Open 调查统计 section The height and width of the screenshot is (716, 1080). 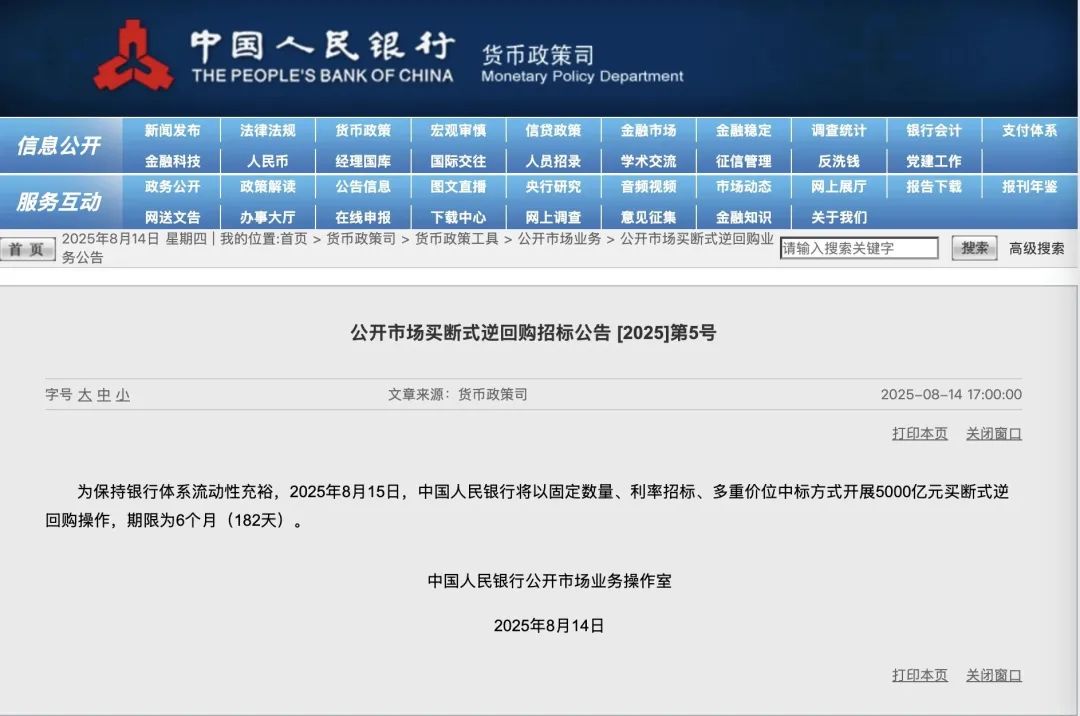pyautogui.click(x=838, y=130)
